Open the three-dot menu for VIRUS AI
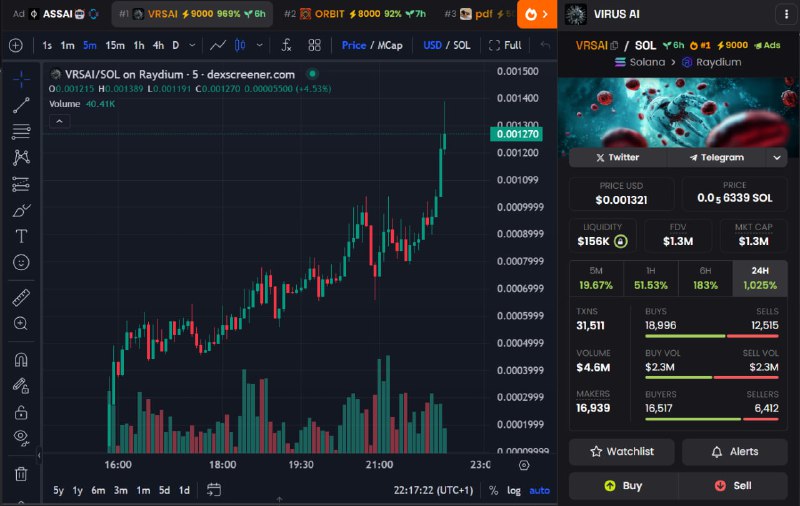Screen dimensions: 800x506 786,14
